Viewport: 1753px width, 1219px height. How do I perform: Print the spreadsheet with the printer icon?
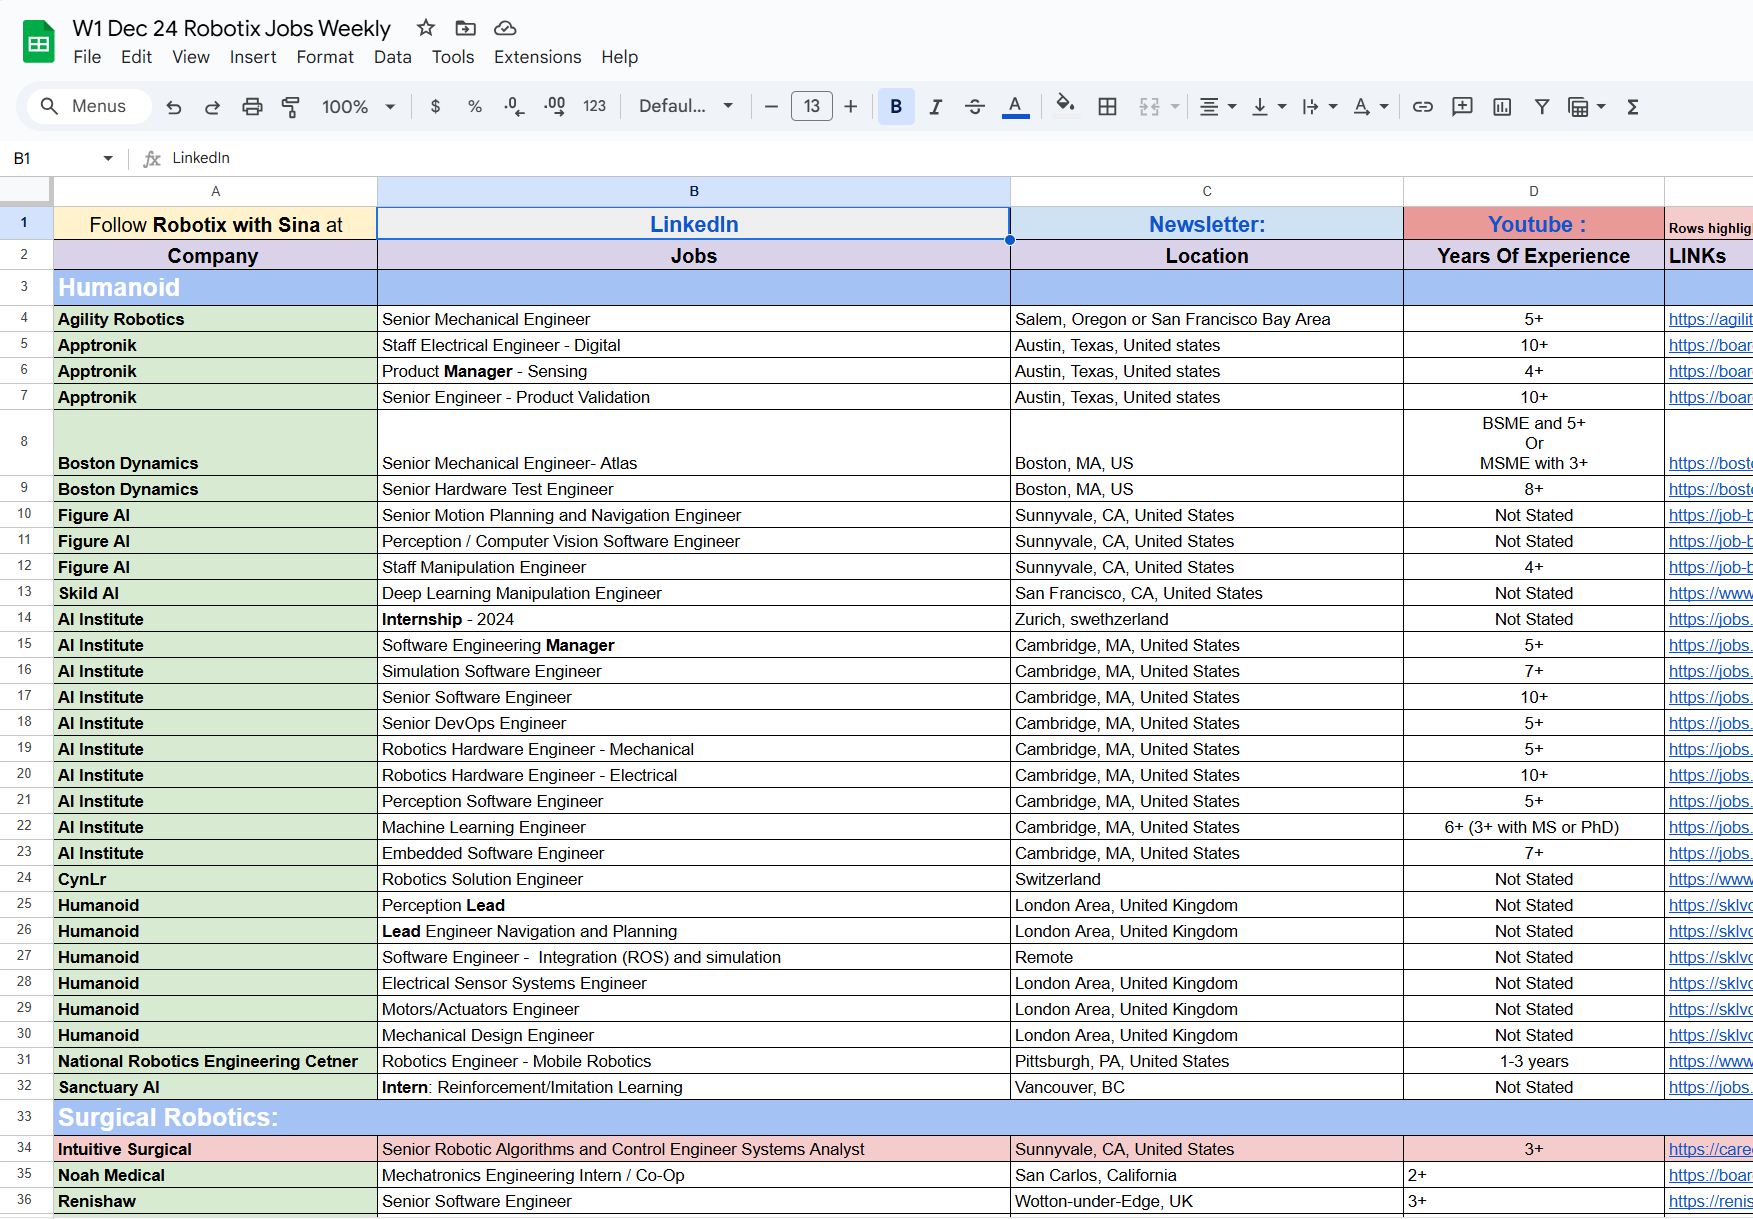(x=252, y=107)
